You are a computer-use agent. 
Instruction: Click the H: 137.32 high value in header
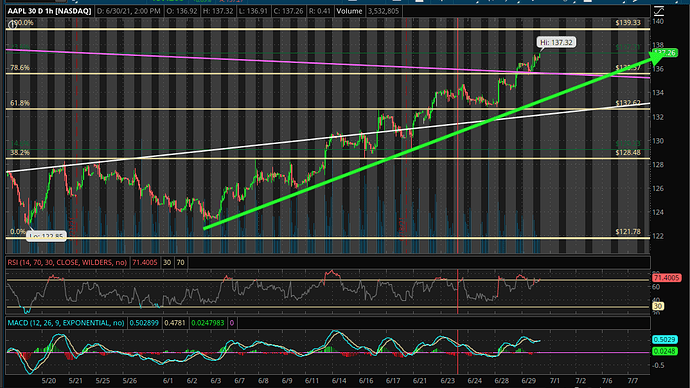pyautogui.click(x=218, y=11)
